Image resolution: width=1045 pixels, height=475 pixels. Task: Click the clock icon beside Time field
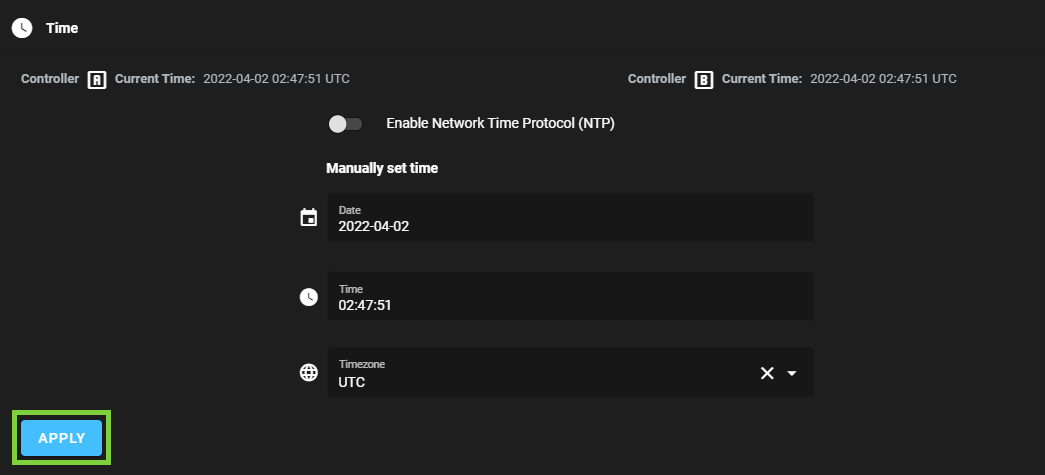point(309,297)
